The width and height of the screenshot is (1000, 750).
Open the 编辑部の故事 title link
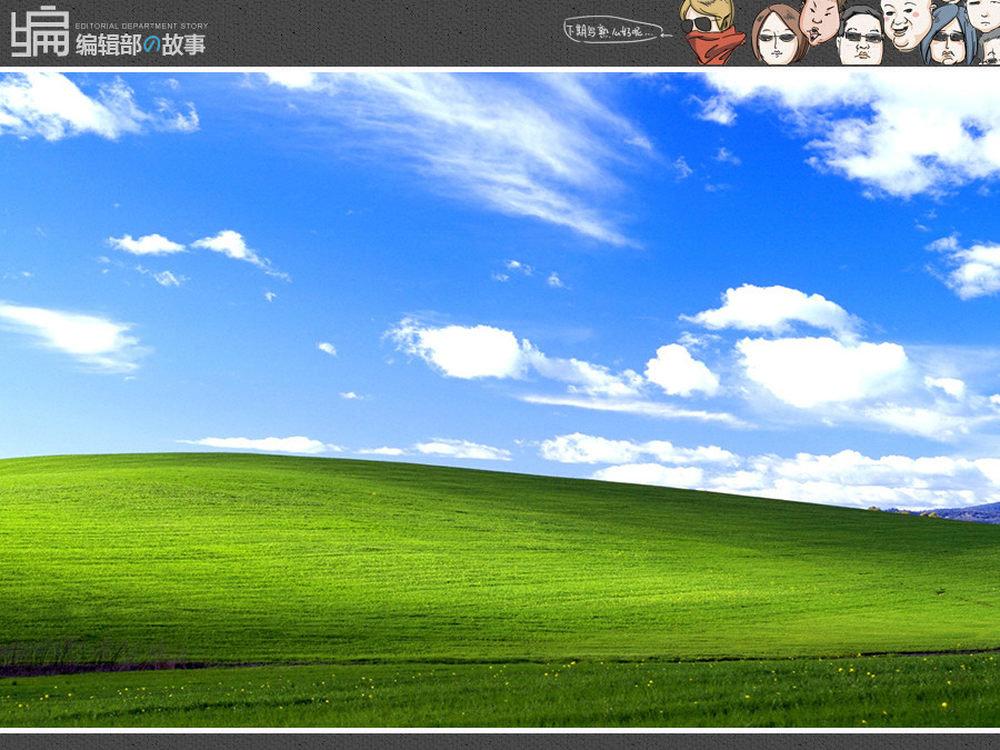point(140,45)
